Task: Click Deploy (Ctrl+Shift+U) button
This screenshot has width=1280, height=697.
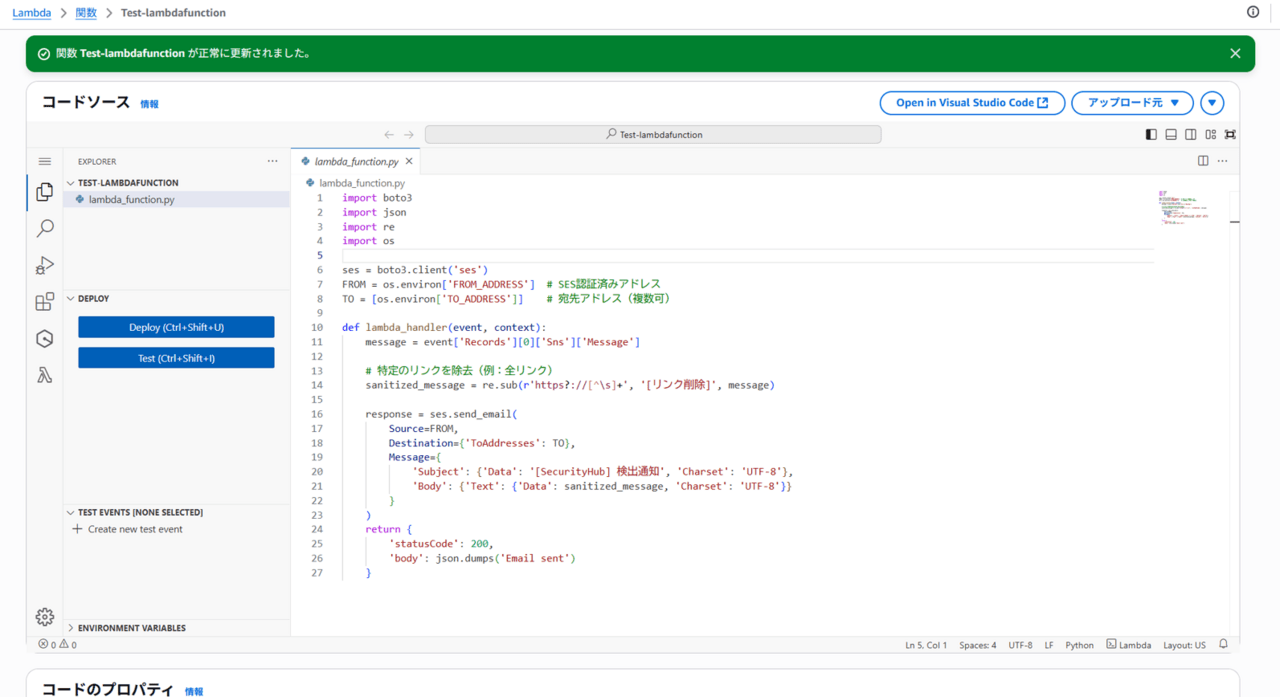Action: coord(176,327)
